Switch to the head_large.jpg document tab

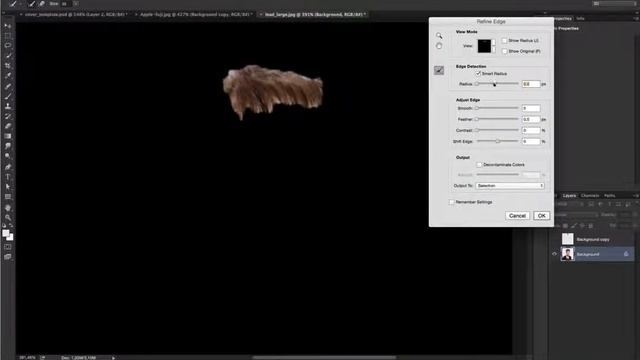pyautogui.click(x=313, y=14)
